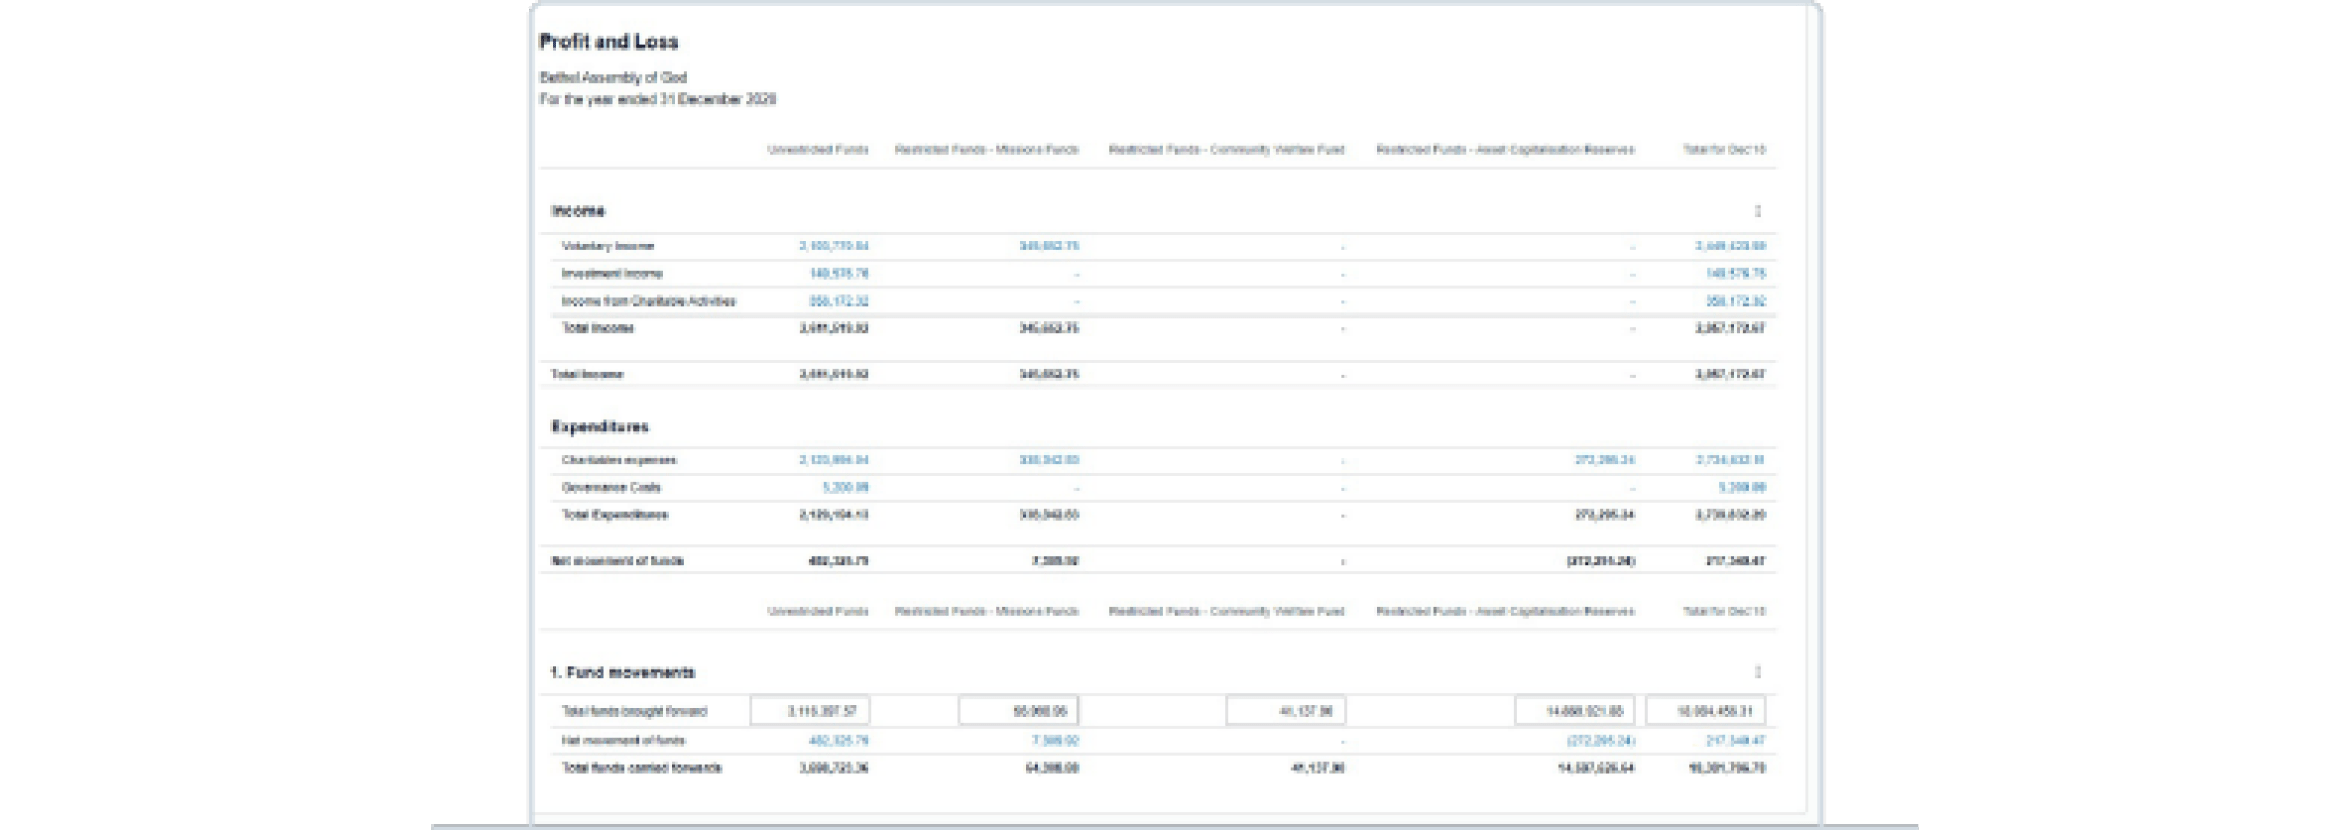This screenshot has width=2350, height=830.
Task: Select the Profit and Loss report title
Action: (x=609, y=42)
